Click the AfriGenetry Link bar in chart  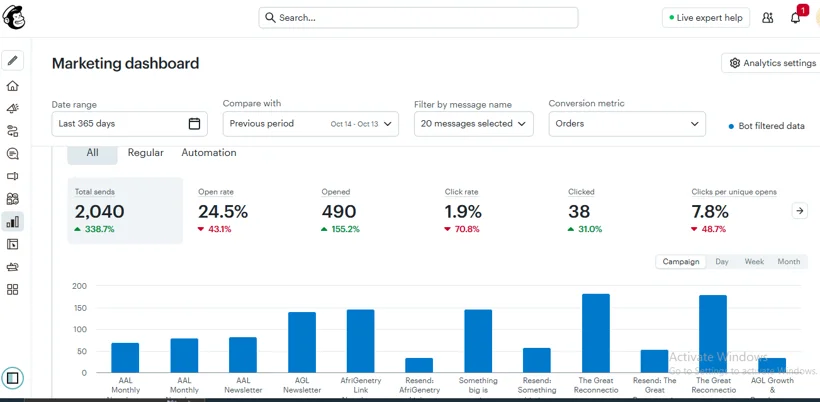pos(360,341)
